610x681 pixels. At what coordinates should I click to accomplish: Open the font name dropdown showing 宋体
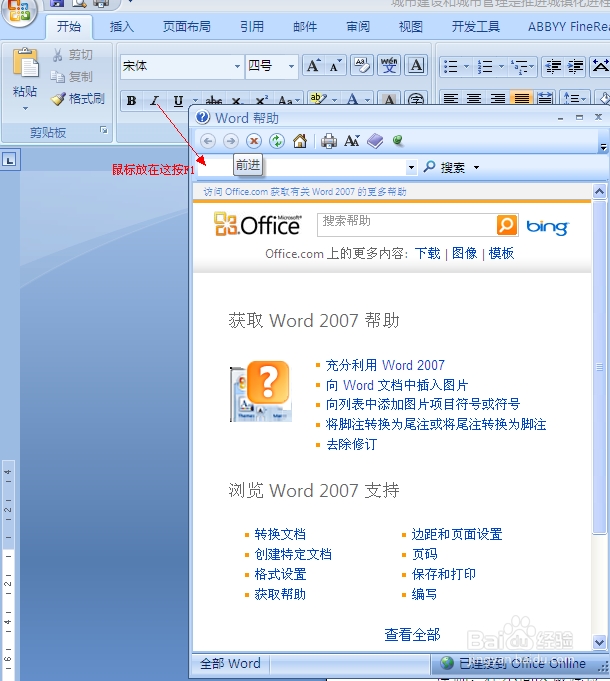point(237,66)
